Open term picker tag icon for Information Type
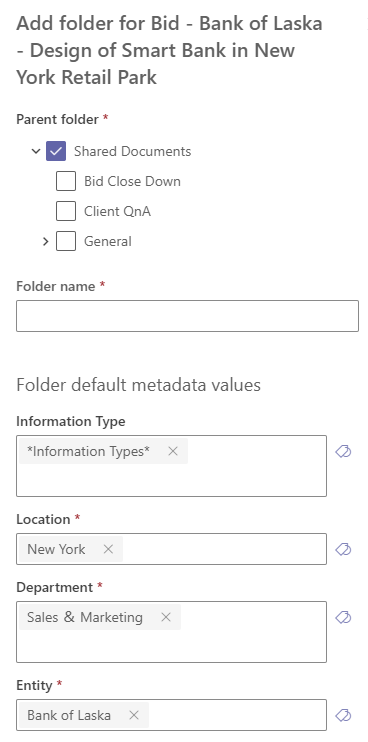This screenshot has height=742, width=368. (343, 452)
